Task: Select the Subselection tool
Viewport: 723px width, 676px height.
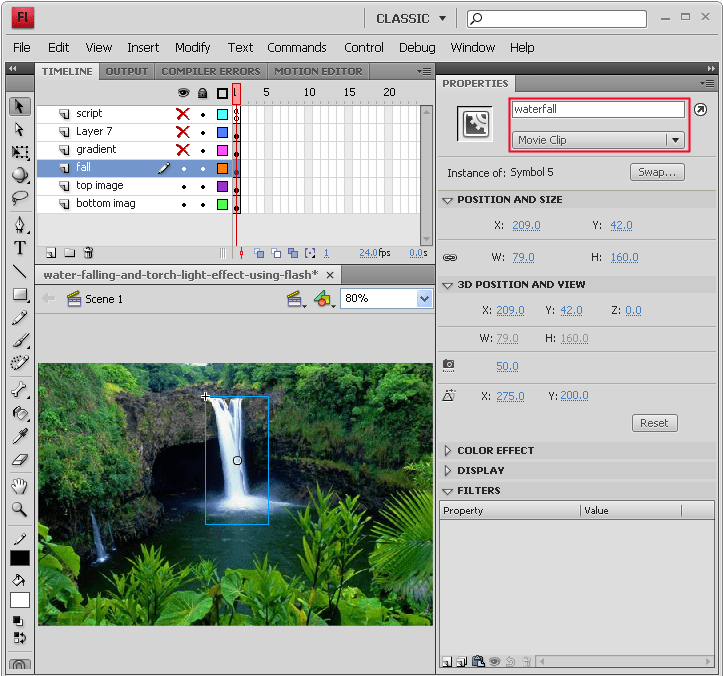Action: pyautogui.click(x=19, y=130)
